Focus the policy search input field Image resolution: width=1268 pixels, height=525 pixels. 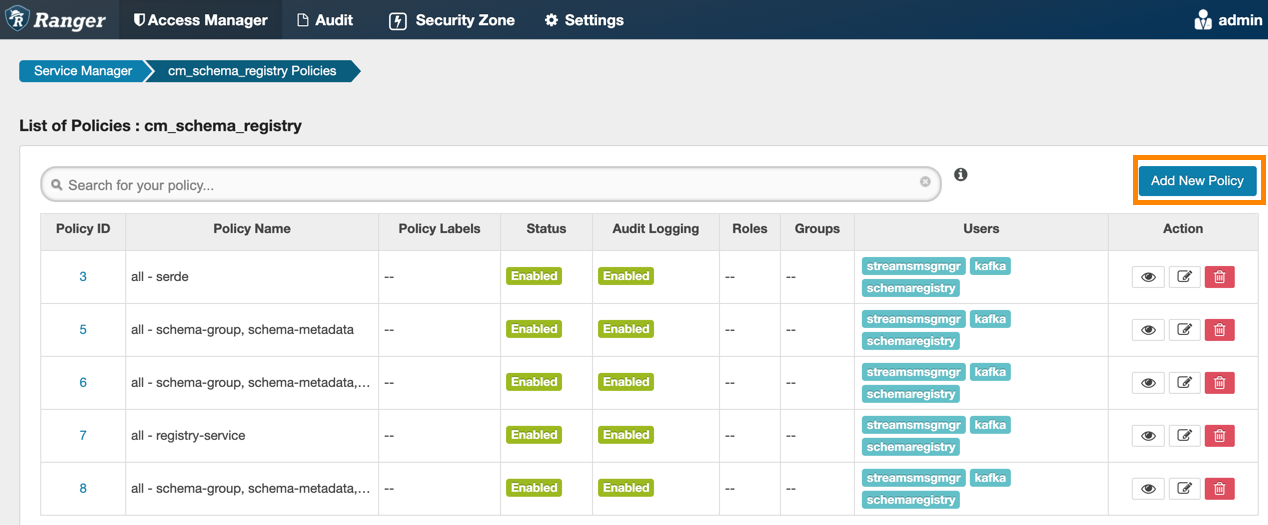[x=490, y=185]
